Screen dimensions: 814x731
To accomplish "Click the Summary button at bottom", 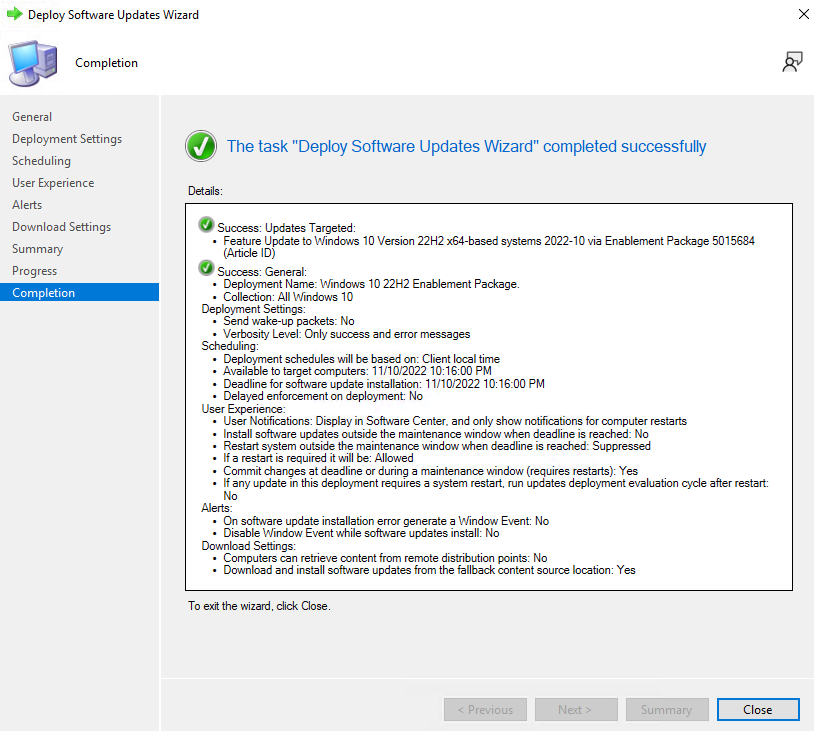I will pos(667,709).
